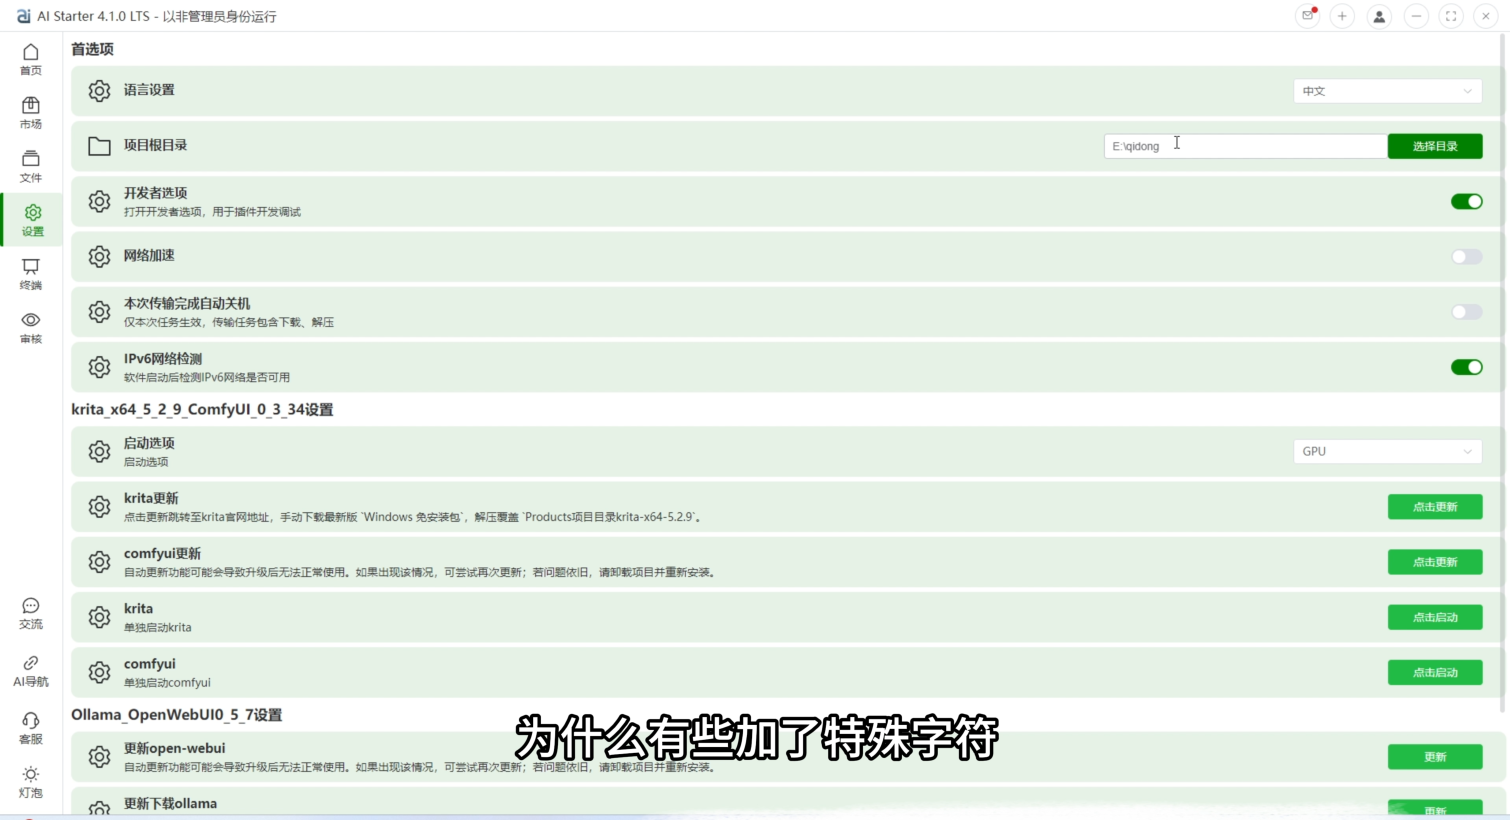Click the gear icon beside 本次传输完成自动关机

click(99, 312)
